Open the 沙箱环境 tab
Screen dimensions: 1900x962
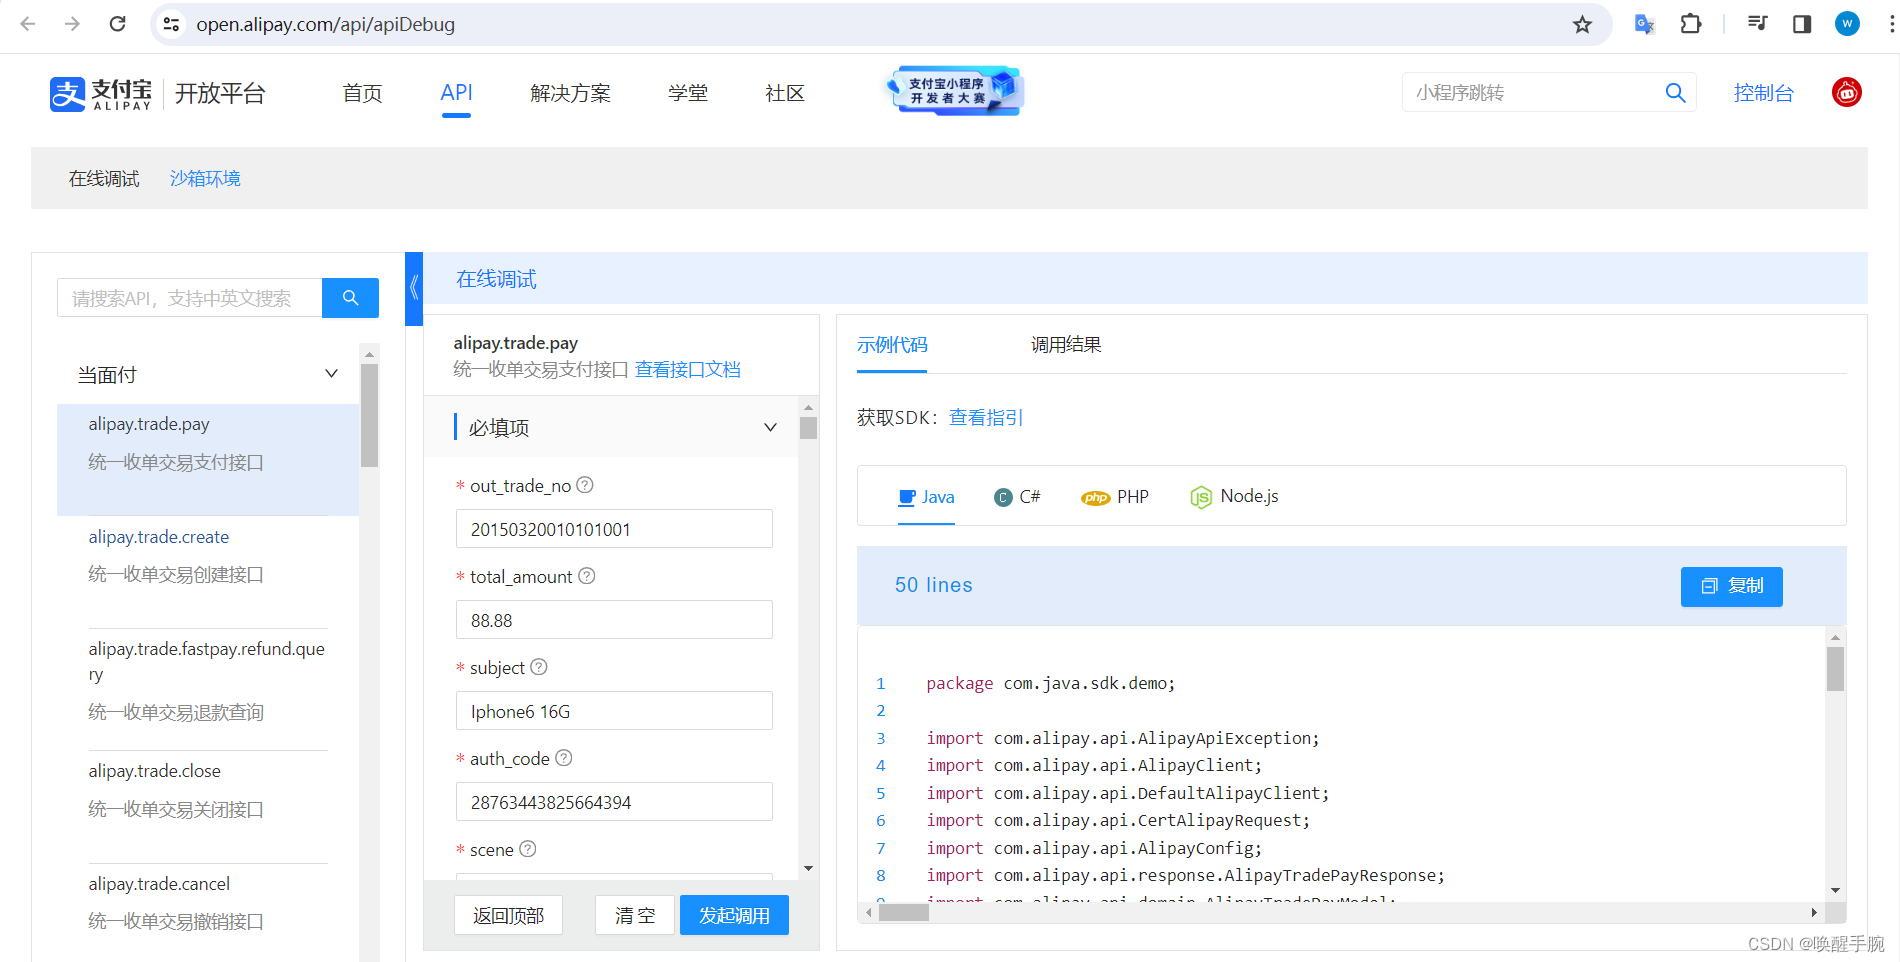point(205,178)
